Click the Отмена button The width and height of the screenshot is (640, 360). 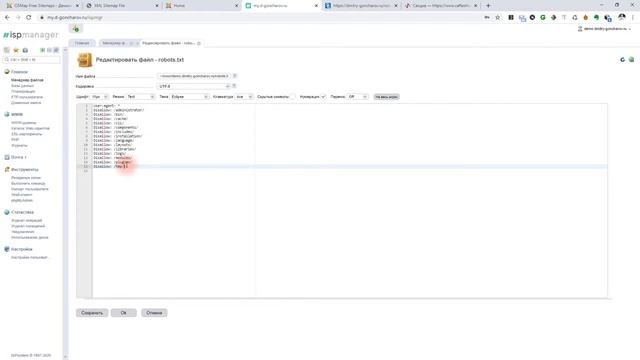[x=154, y=313]
